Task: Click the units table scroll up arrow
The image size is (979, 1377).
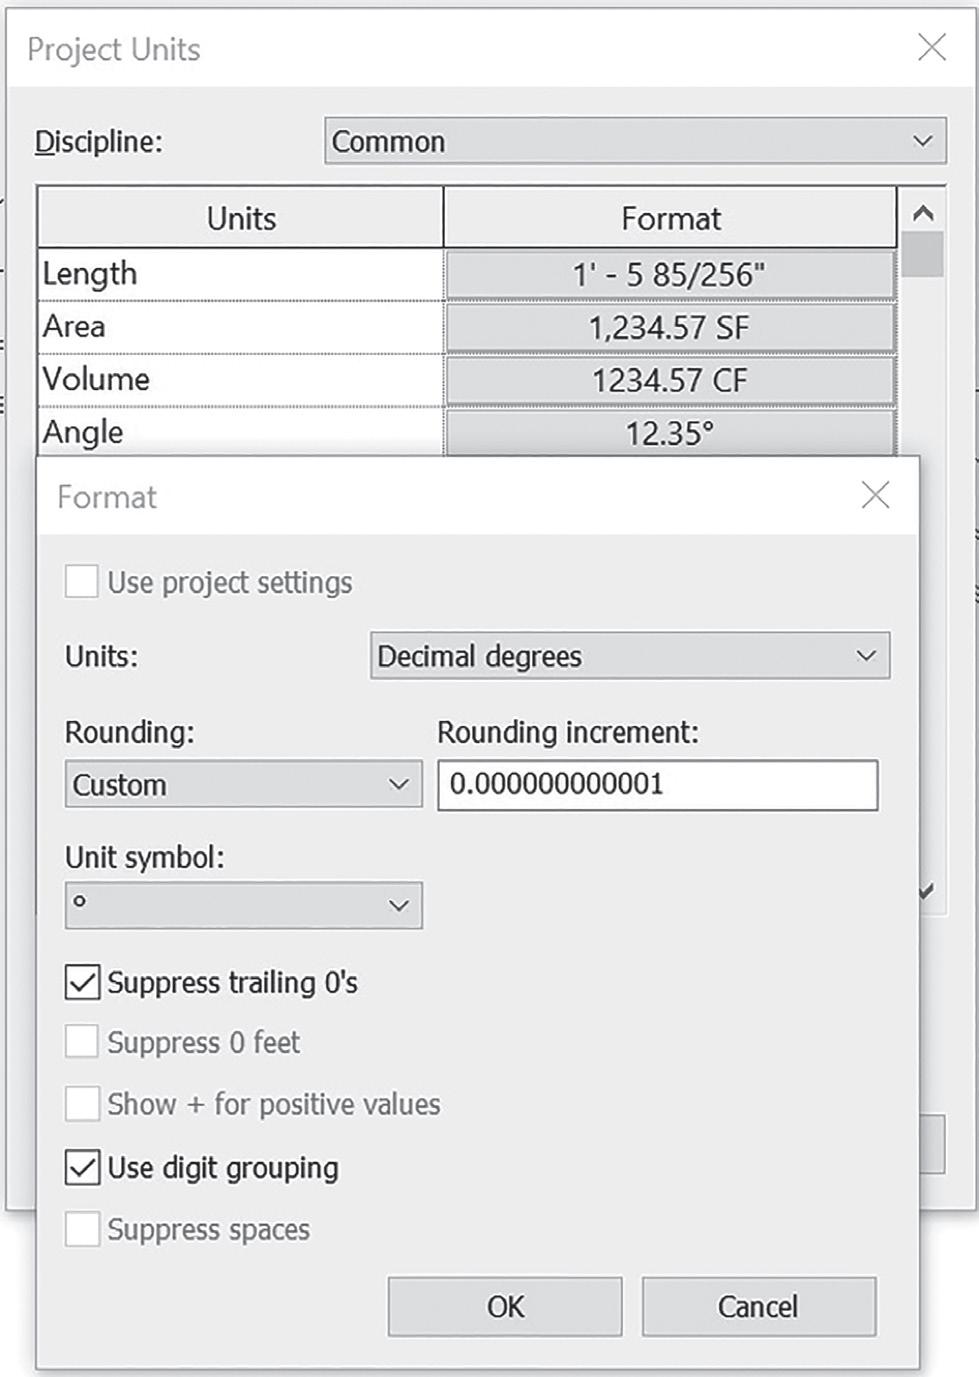Action: (x=923, y=212)
